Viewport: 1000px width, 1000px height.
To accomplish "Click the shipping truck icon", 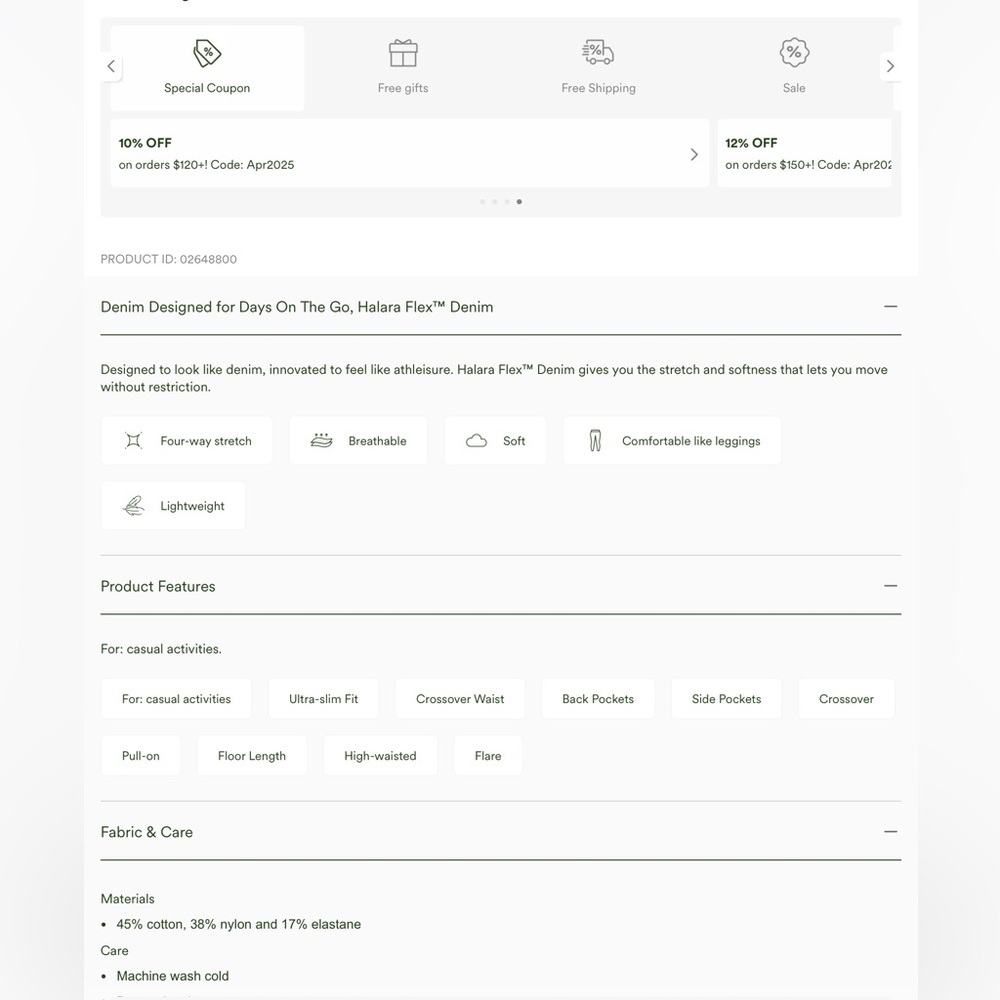I will (598, 53).
